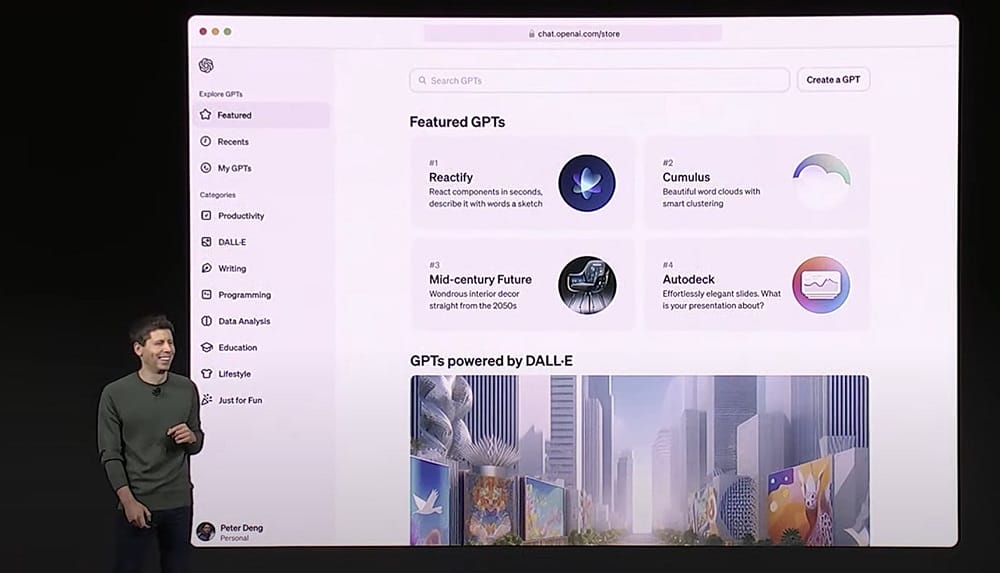Viewport: 1000px width, 573px height.
Task: Click the Peter Deng profile avatar
Action: (x=205, y=531)
